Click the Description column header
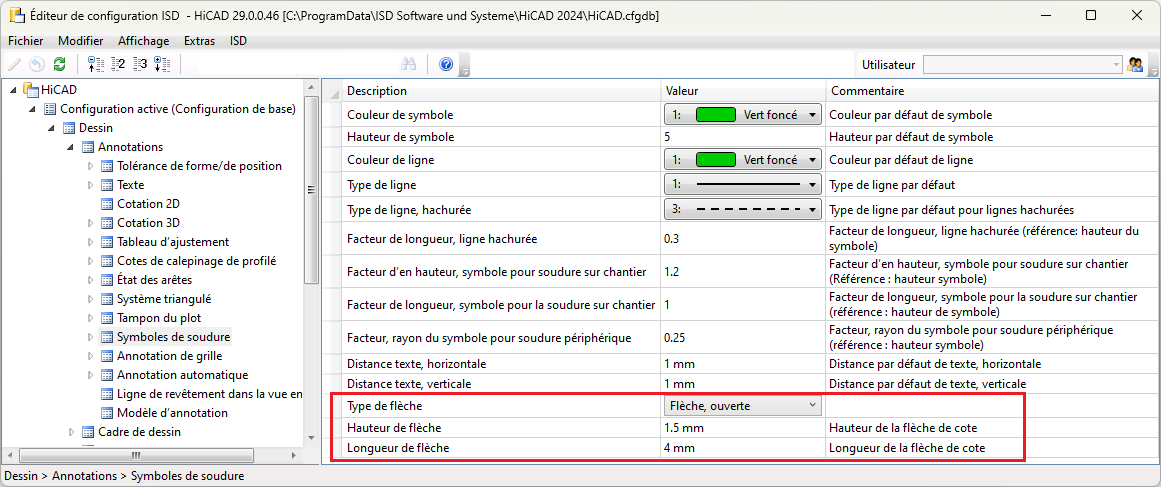The image size is (1161, 487). 501,91
